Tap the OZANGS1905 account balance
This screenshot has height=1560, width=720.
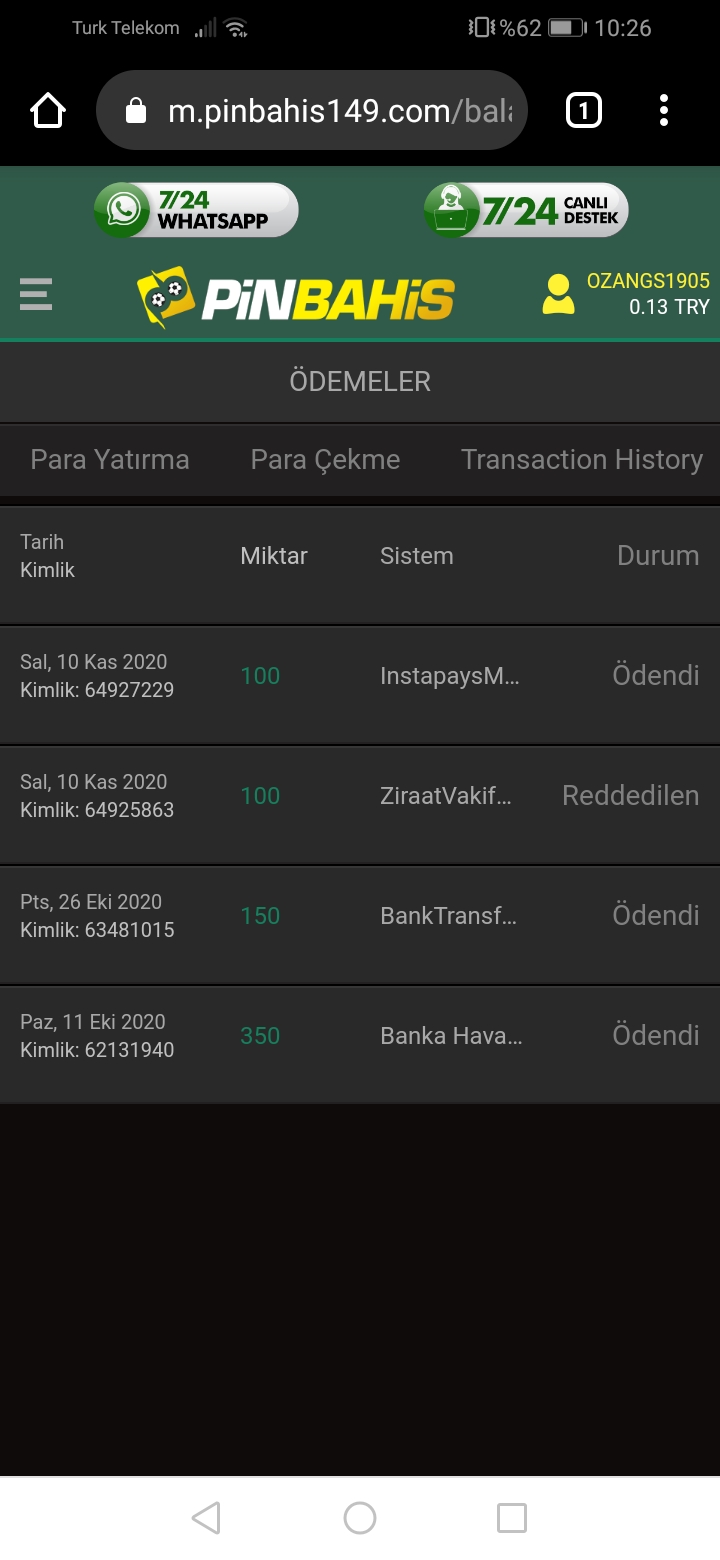(648, 295)
